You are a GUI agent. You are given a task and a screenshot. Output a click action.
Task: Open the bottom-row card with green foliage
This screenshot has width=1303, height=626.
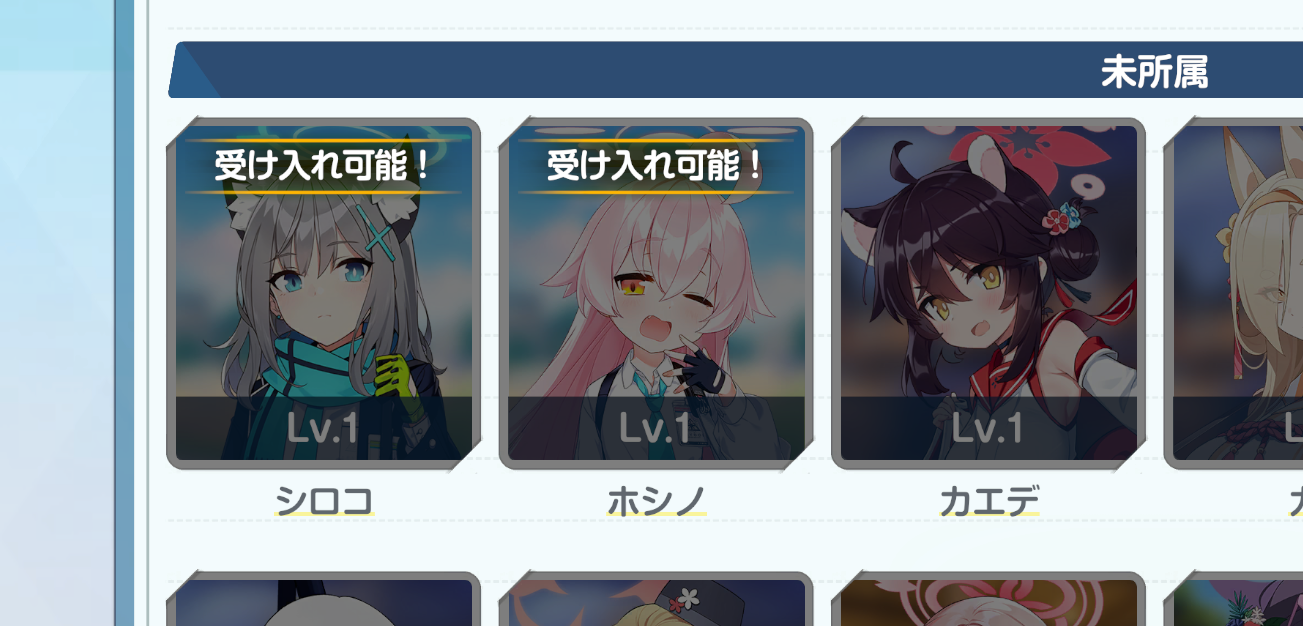(x=1234, y=599)
